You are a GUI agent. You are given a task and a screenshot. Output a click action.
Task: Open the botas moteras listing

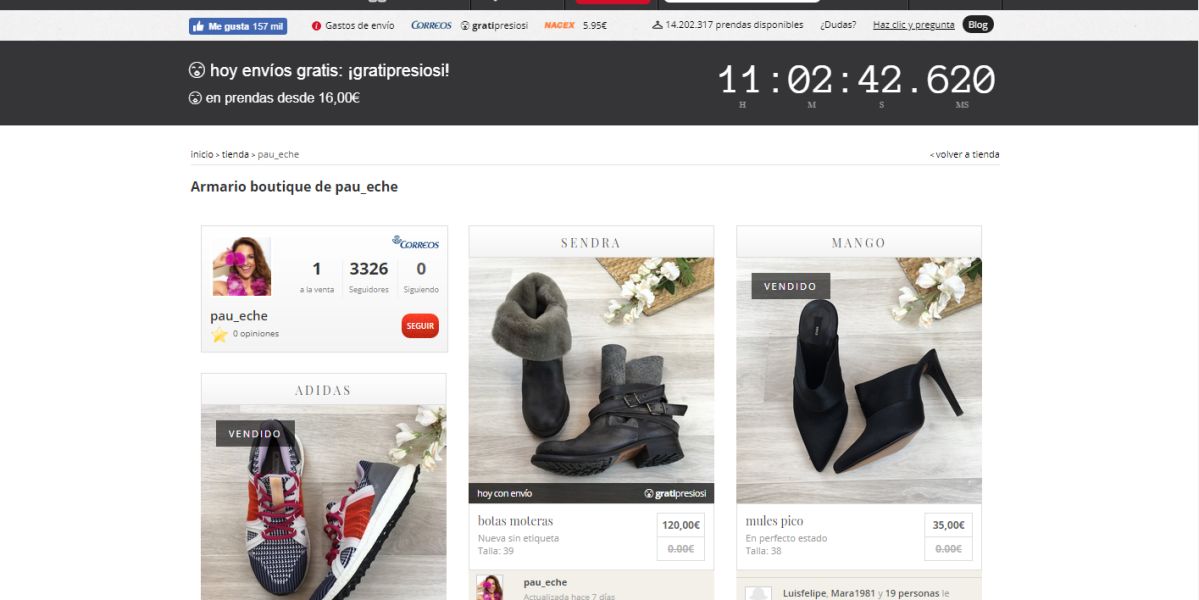coord(515,520)
